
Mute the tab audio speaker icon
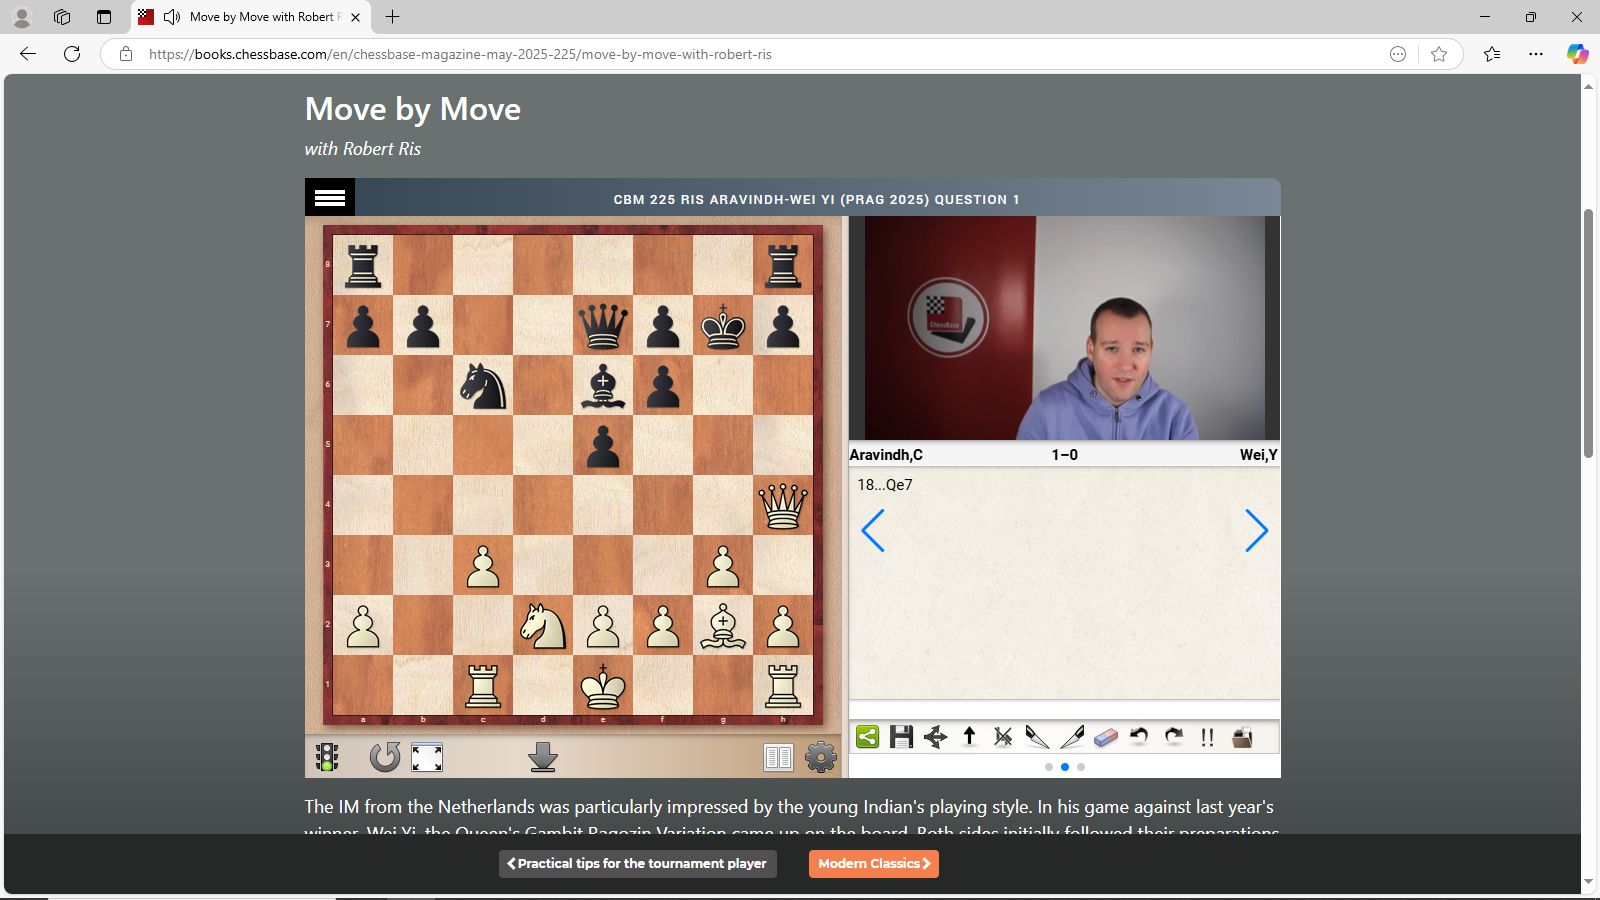tap(172, 17)
